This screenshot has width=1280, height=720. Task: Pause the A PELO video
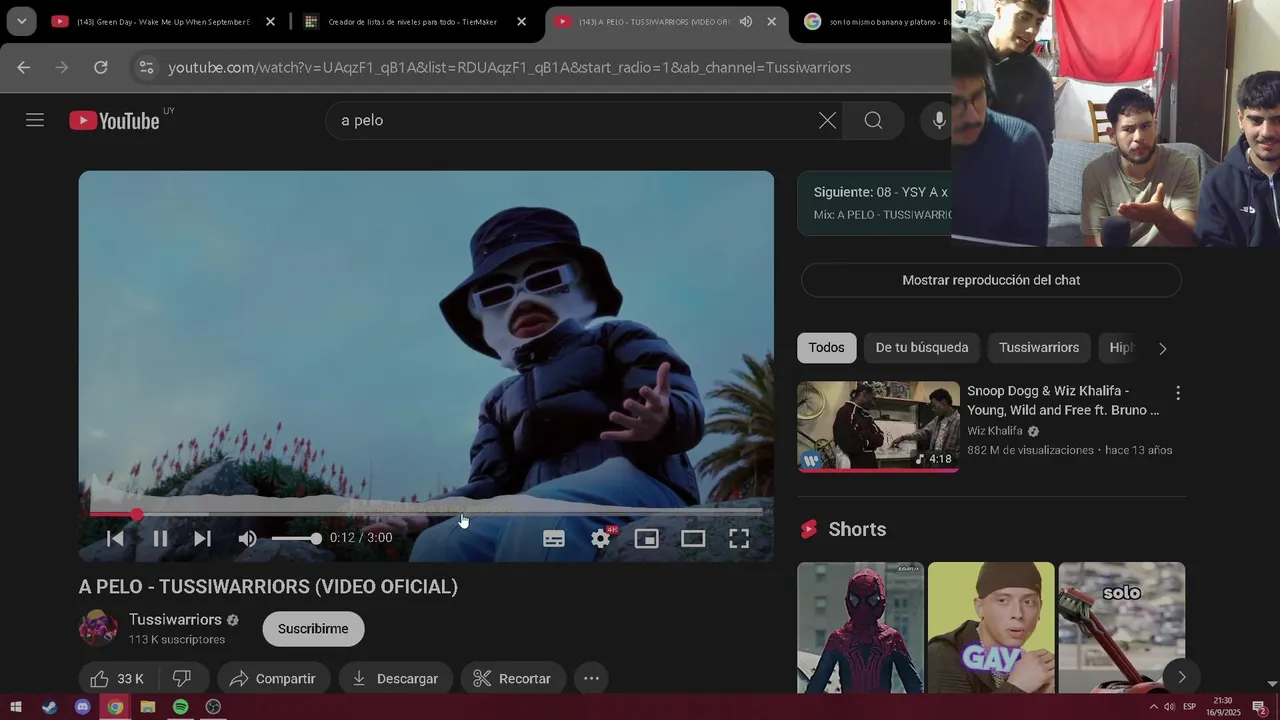point(160,538)
